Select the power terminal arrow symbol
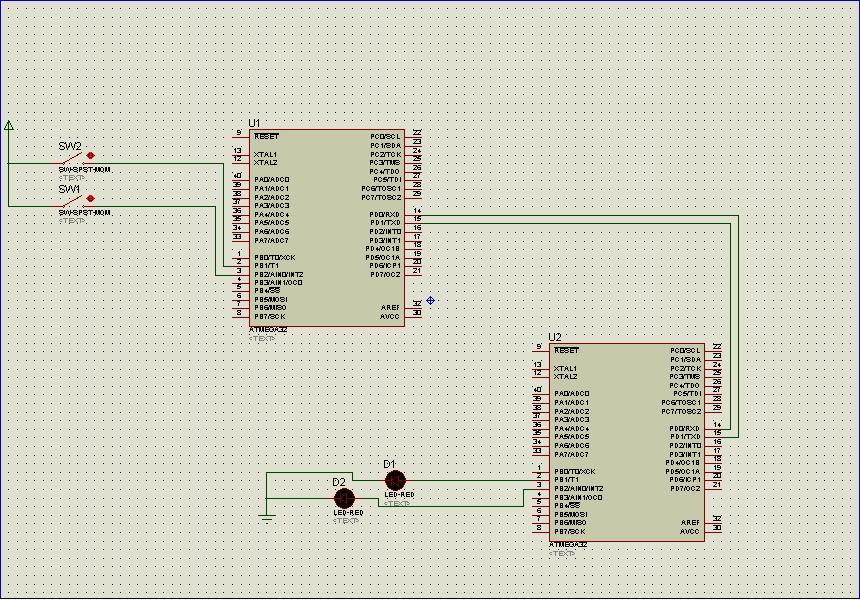The width and height of the screenshot is (860, 600). [x=9, y=125]
